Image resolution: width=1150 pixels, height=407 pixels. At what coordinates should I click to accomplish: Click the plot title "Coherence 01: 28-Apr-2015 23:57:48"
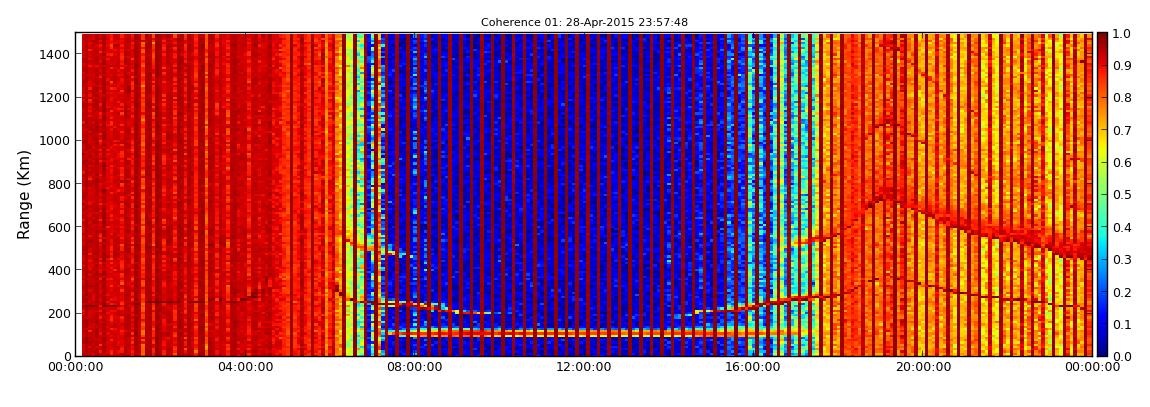pos(584,23)
